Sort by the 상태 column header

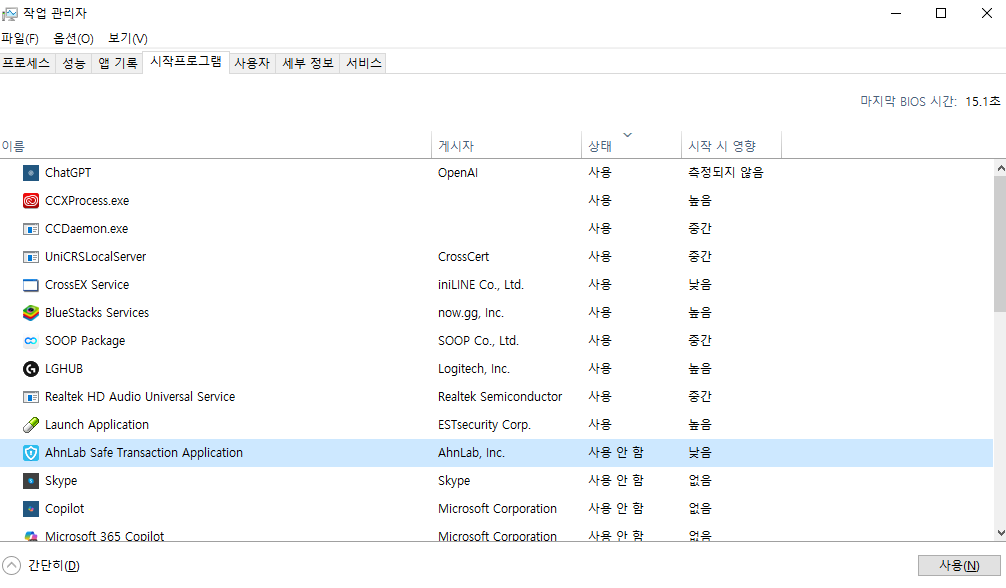(631, 146)
